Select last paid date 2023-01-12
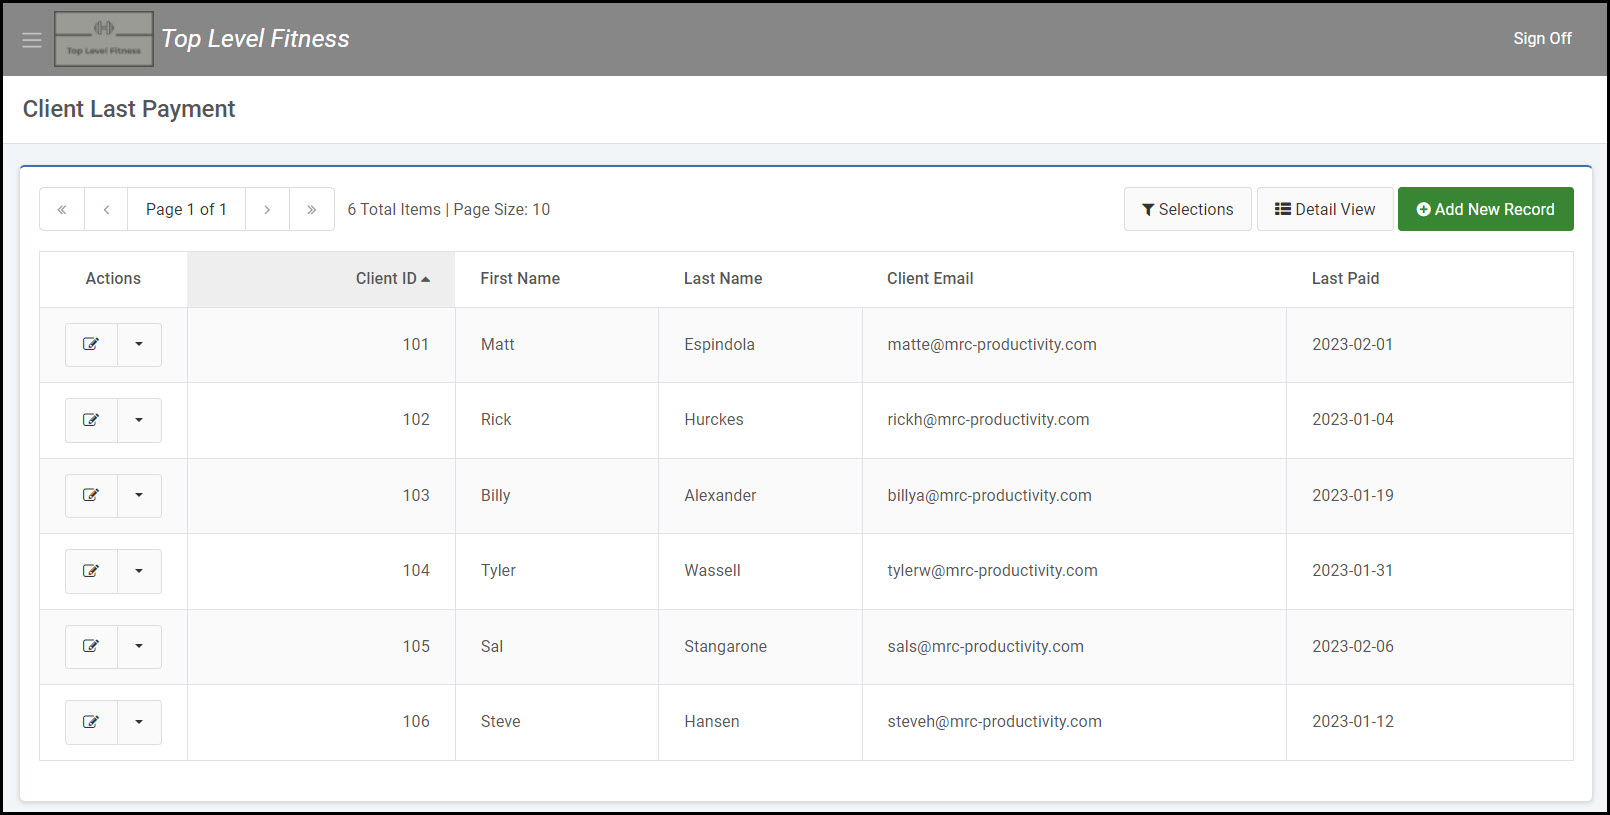Screen dimensions: 1610x815 [x=1352, y=722]
